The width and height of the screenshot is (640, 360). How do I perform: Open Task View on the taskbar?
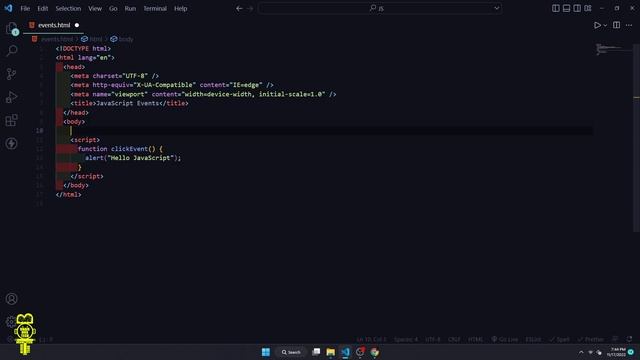click(x=316, y=352)
